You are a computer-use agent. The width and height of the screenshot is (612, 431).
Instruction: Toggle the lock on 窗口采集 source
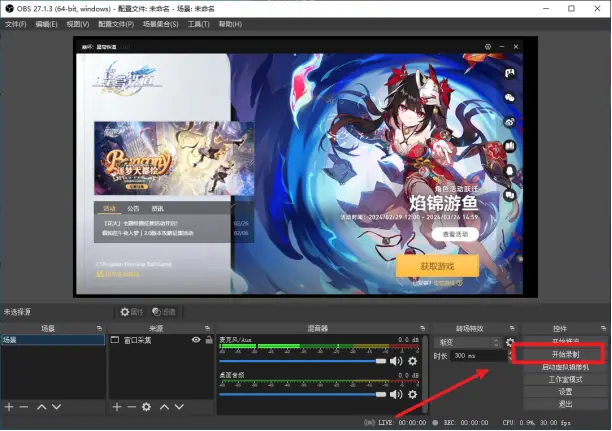click(209, 340)
